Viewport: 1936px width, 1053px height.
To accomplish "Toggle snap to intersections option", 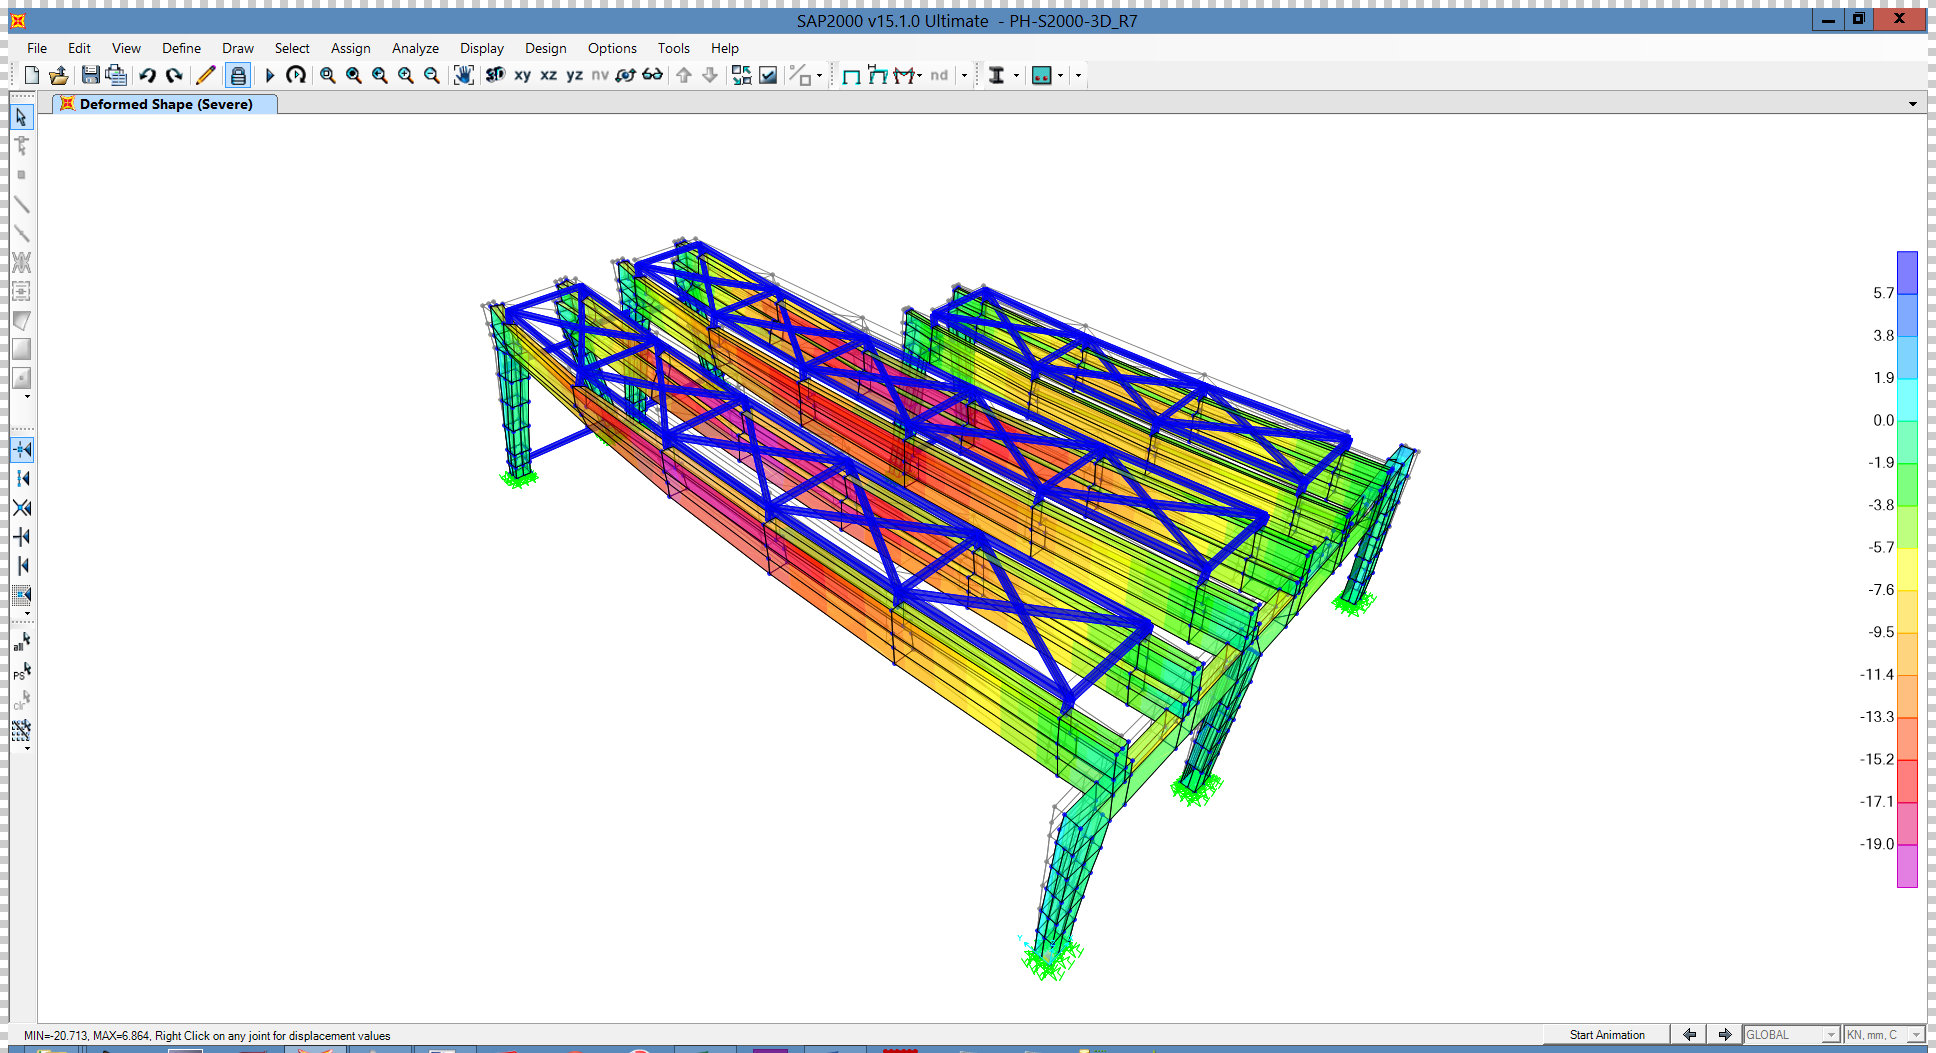I will coord(22,508).
